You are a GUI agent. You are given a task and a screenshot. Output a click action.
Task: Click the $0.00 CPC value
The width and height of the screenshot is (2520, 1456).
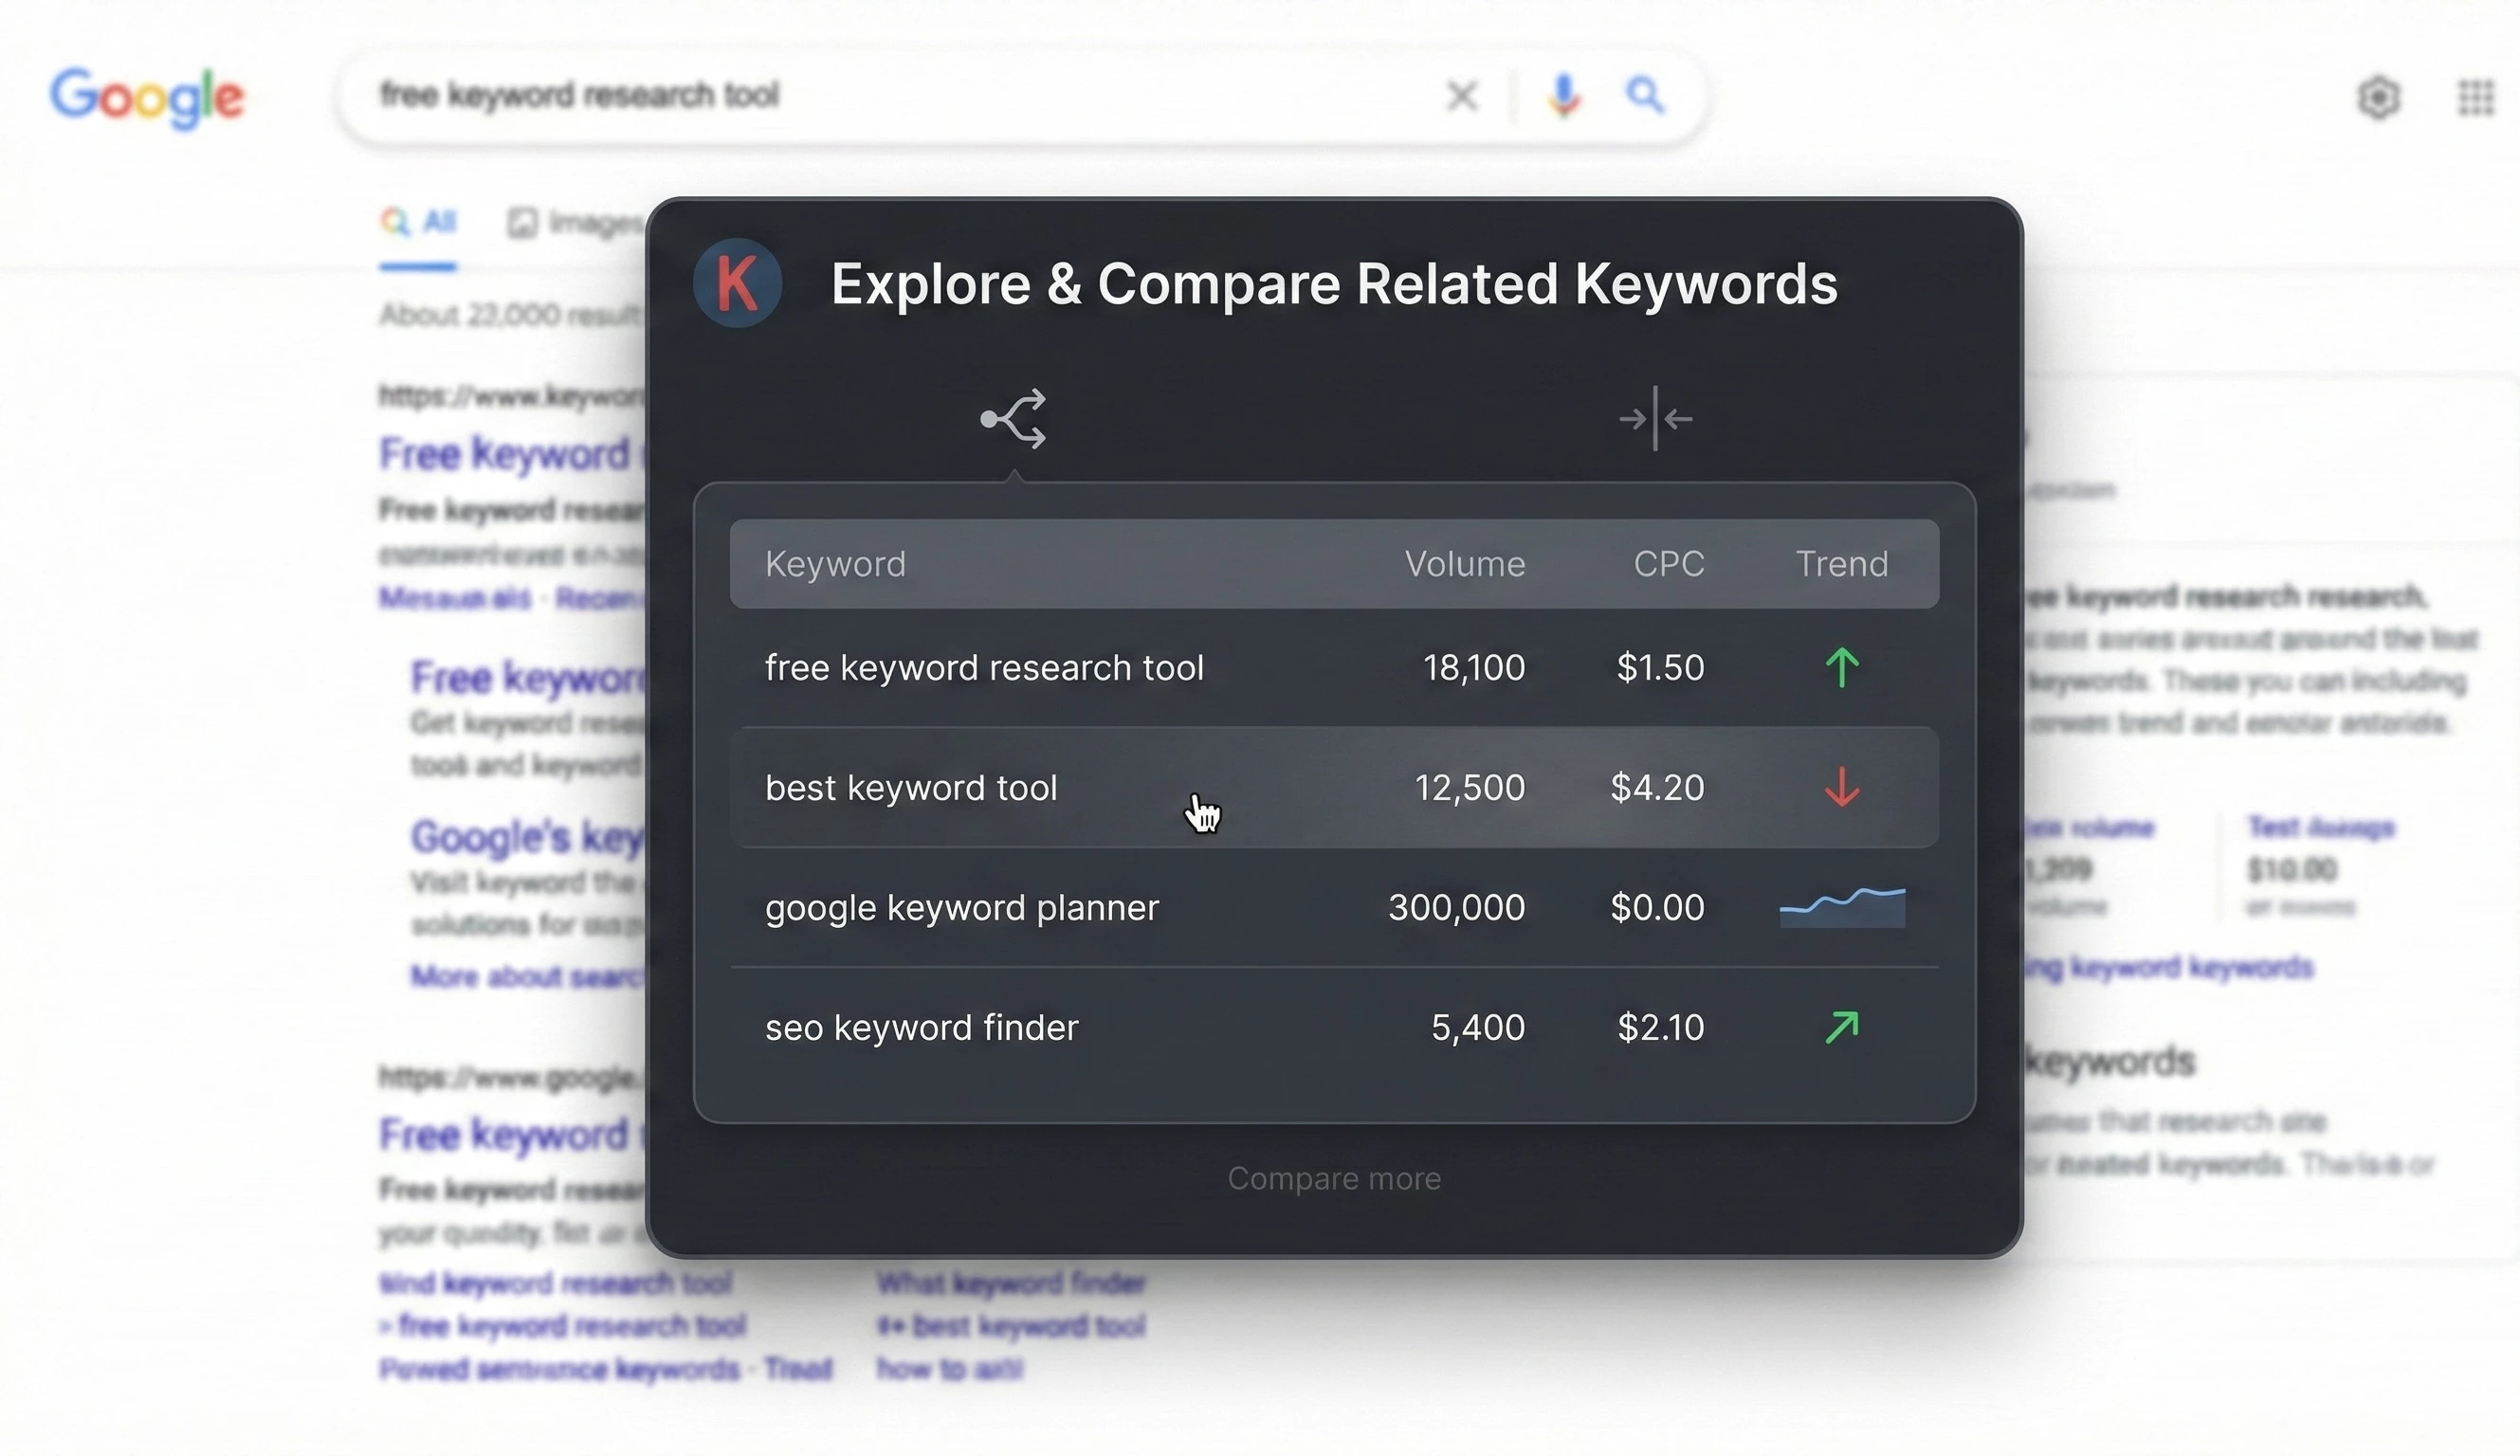tap(1657, 907)
